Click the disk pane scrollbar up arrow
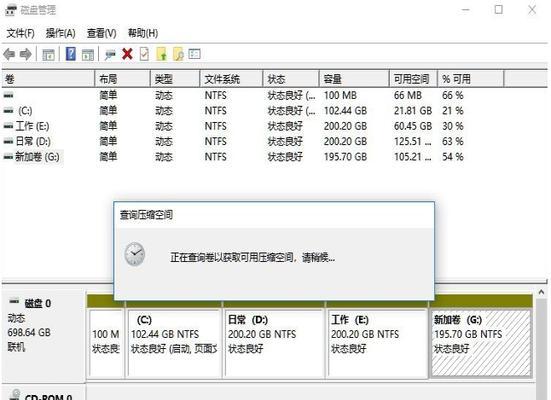Image resolution: width=551 pixels, height=400 pixels. (542, 292)
